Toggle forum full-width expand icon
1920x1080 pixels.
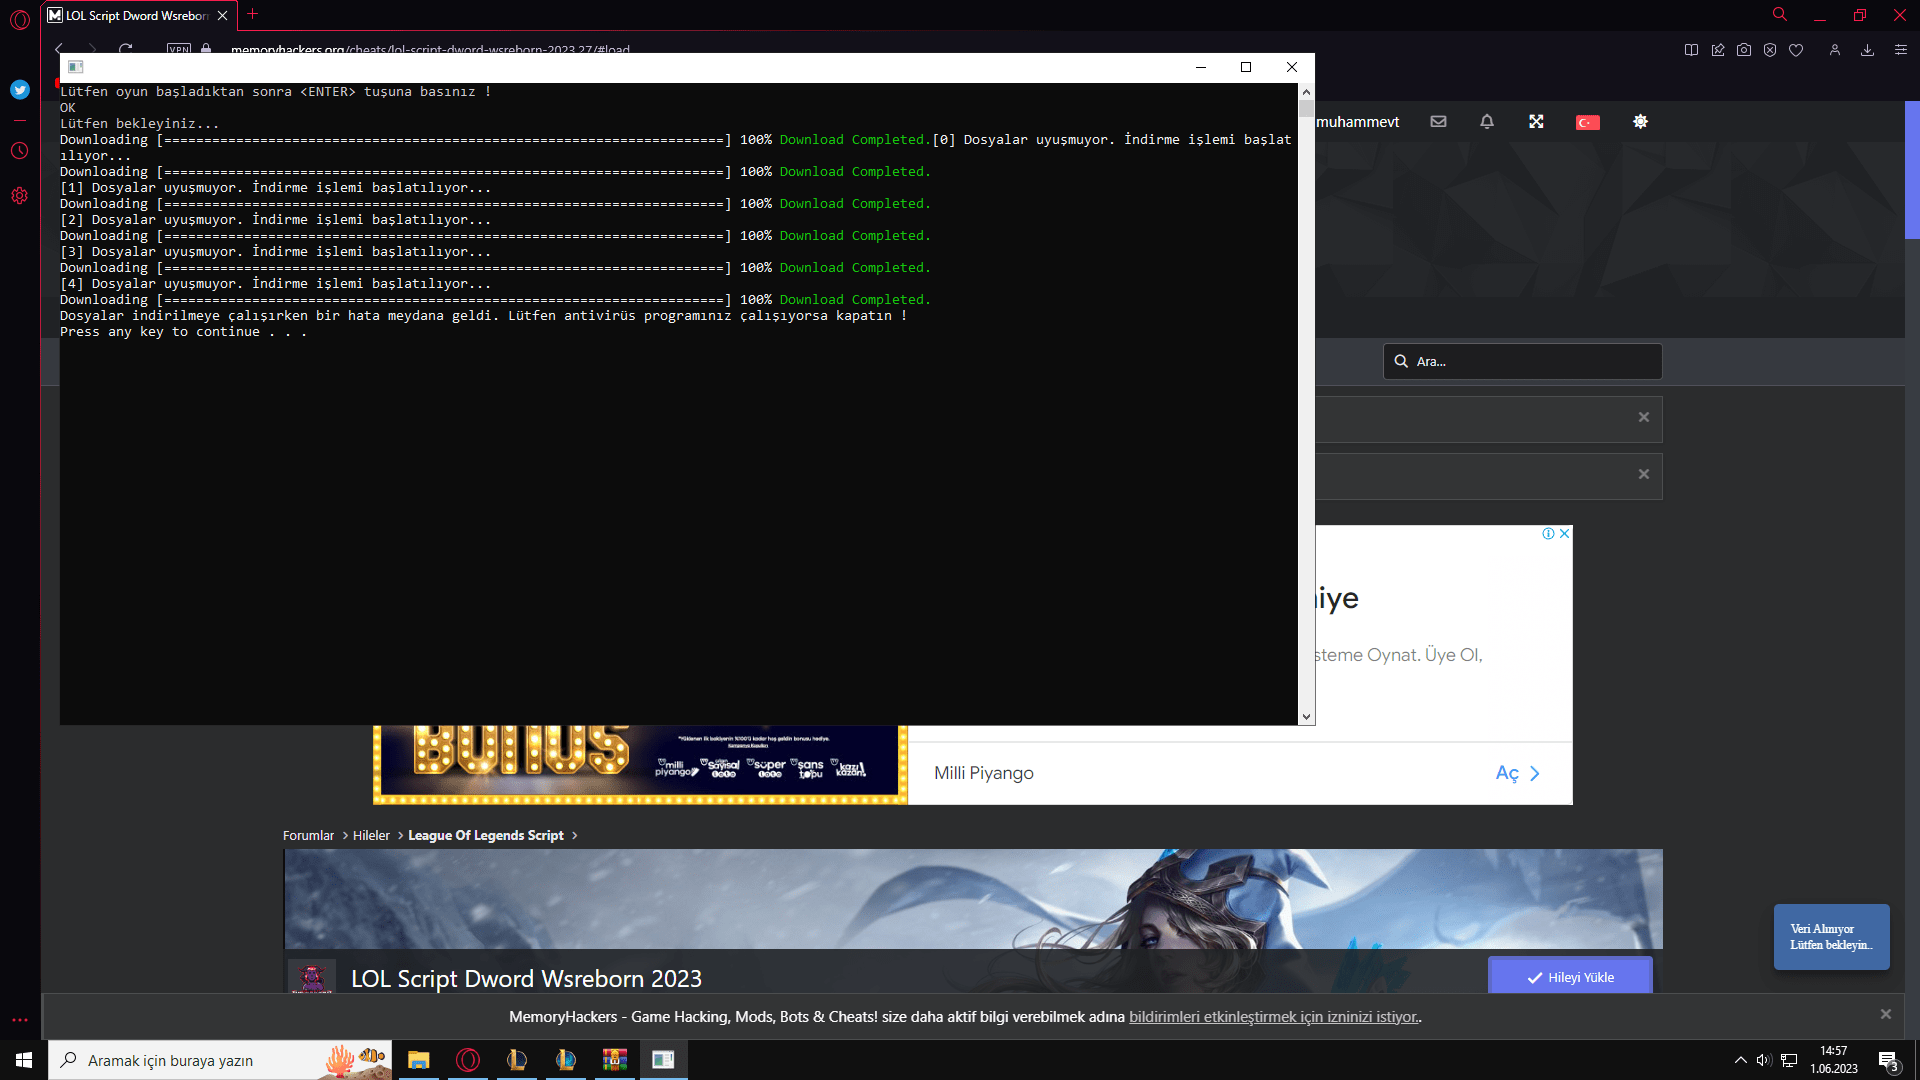(x=1536, y=122)
